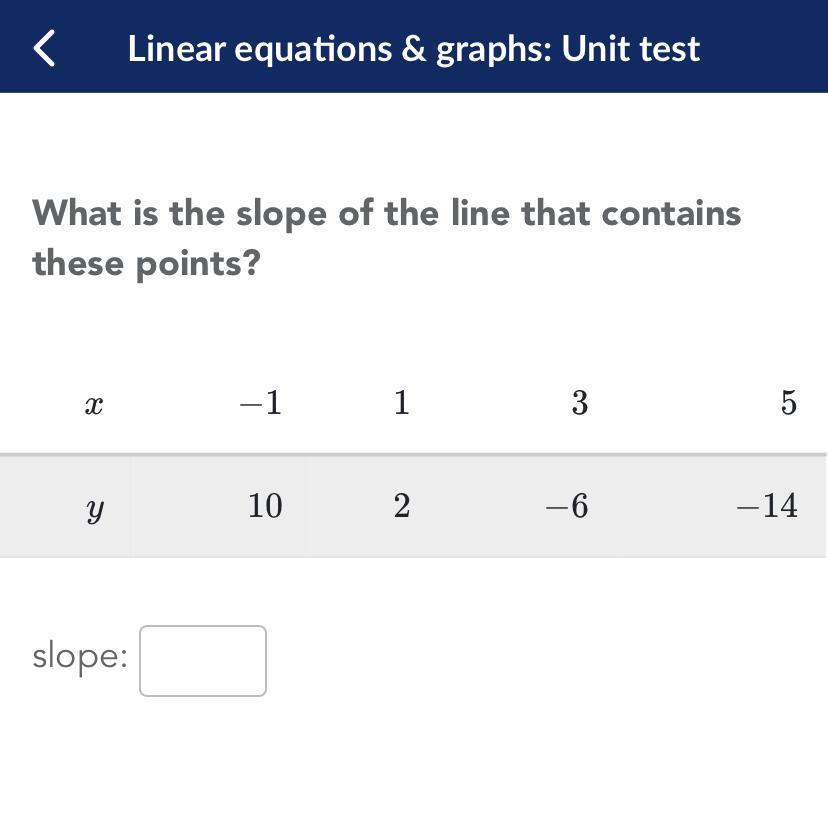The image size is (828, 828).
Task: Click the word "contains" in the question
Action: click(x=671, y=213)
